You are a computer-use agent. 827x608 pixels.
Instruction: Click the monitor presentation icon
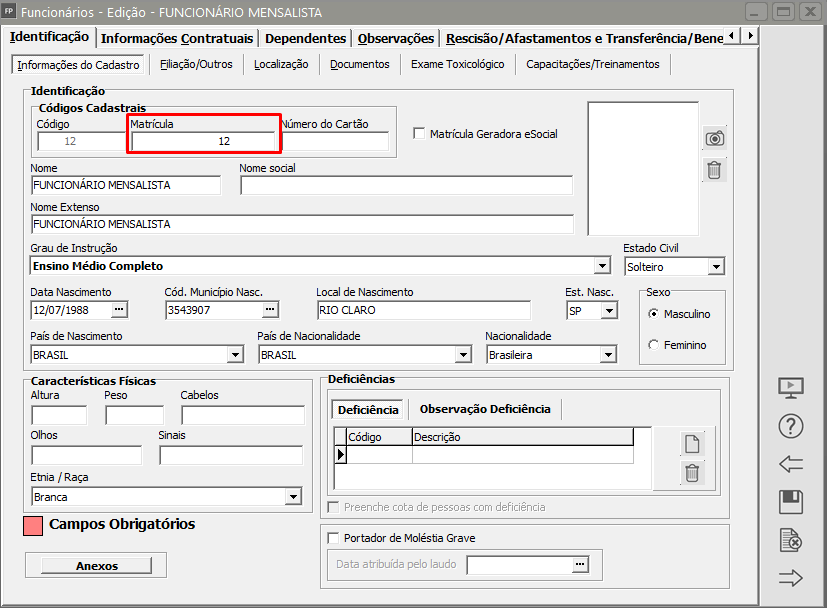coord(791,388)
